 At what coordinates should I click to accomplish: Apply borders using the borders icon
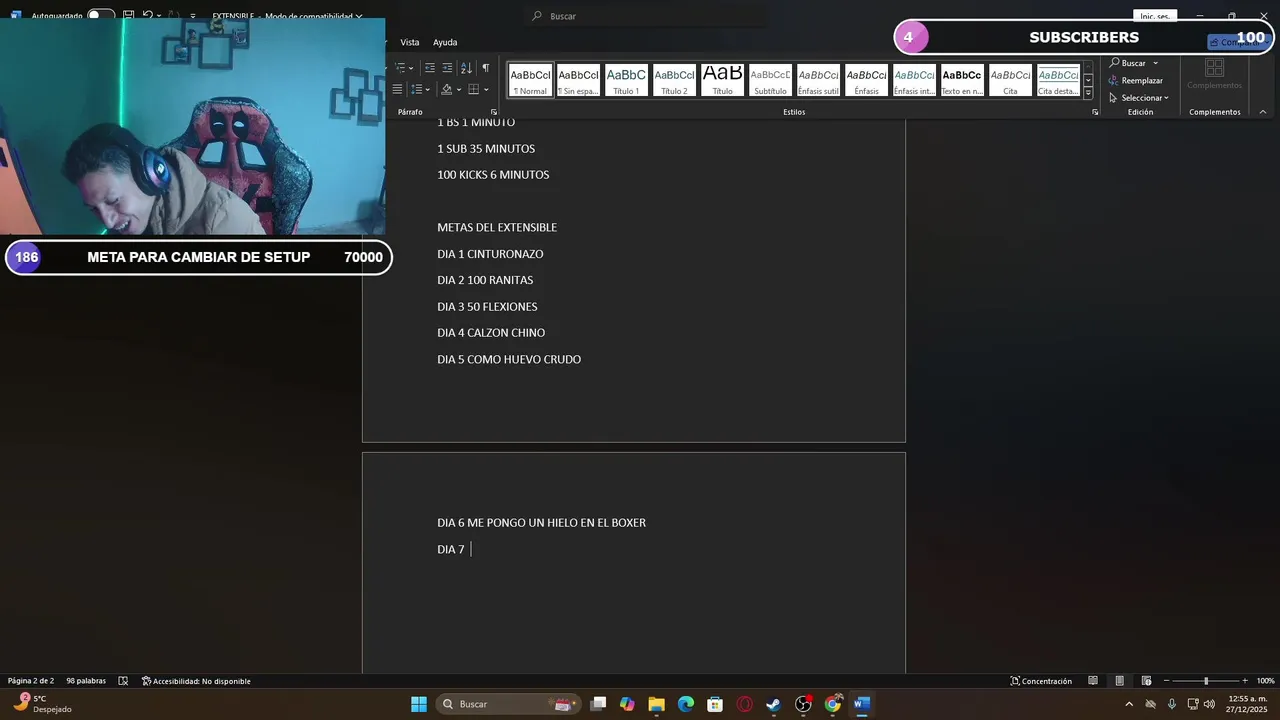click(474, 90)
